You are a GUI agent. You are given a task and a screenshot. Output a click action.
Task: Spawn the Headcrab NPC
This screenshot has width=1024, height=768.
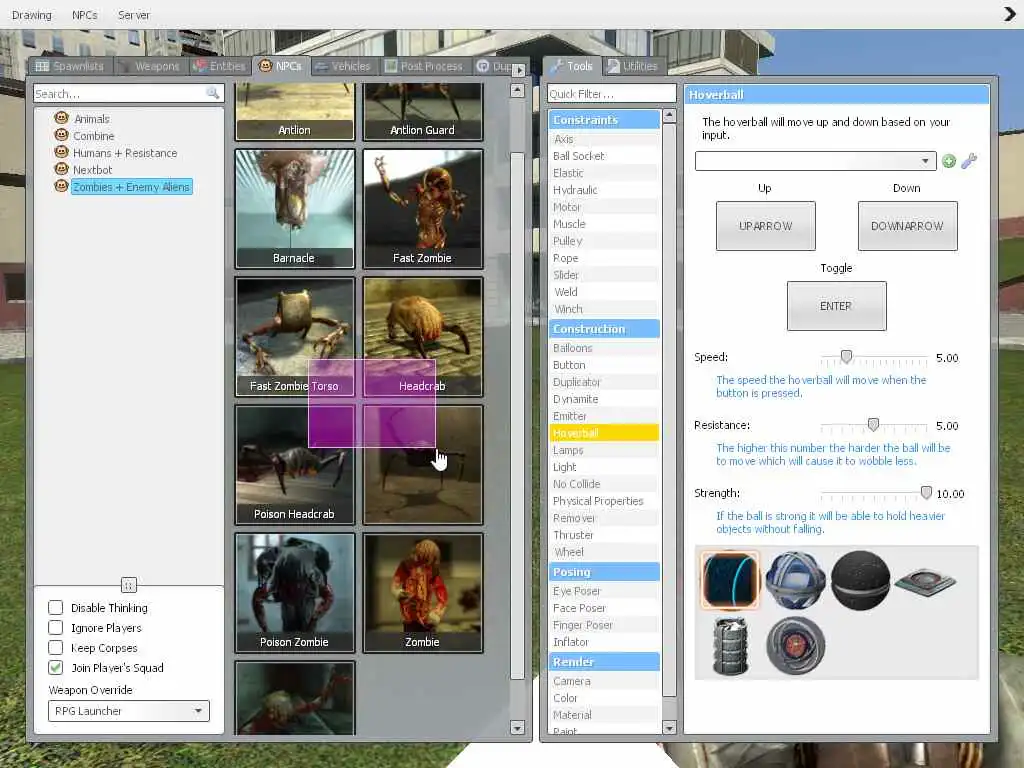coord(423,336)
